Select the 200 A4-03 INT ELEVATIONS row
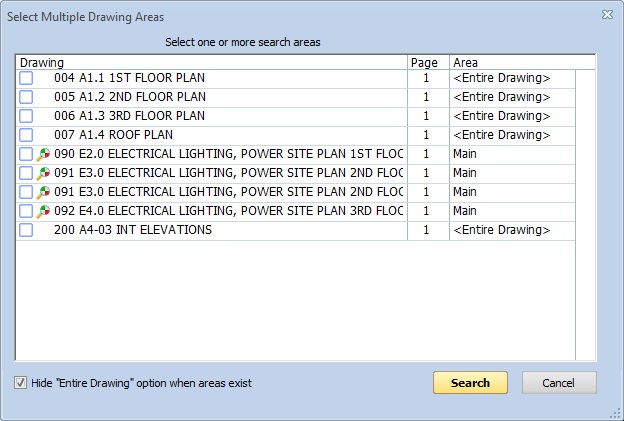This screenshot has height=421, width=624. pyautogui.click(x=296, y=230)
